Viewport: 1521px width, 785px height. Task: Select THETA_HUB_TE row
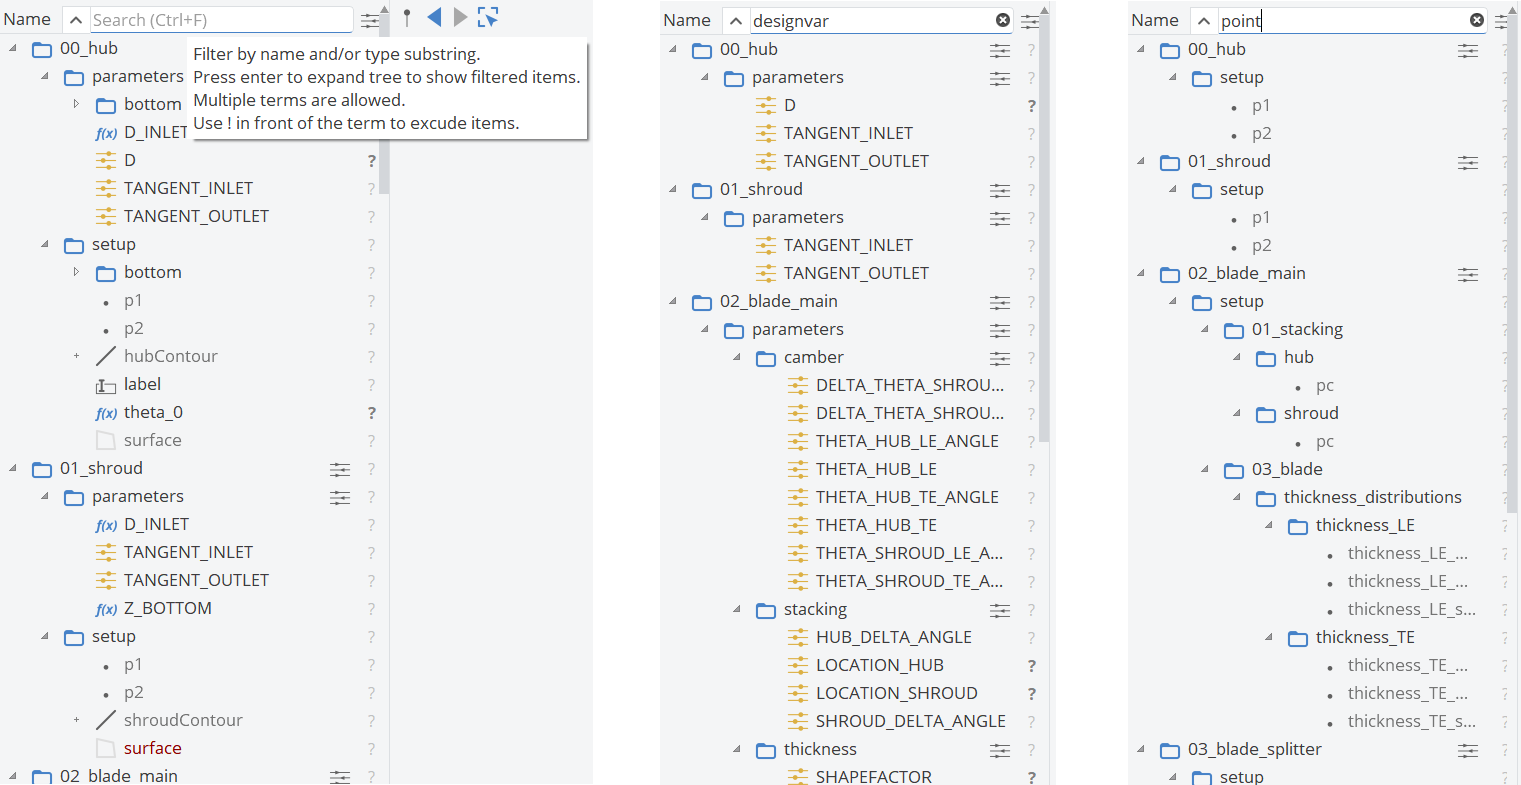pyautogui.click(x=876, y=525)
